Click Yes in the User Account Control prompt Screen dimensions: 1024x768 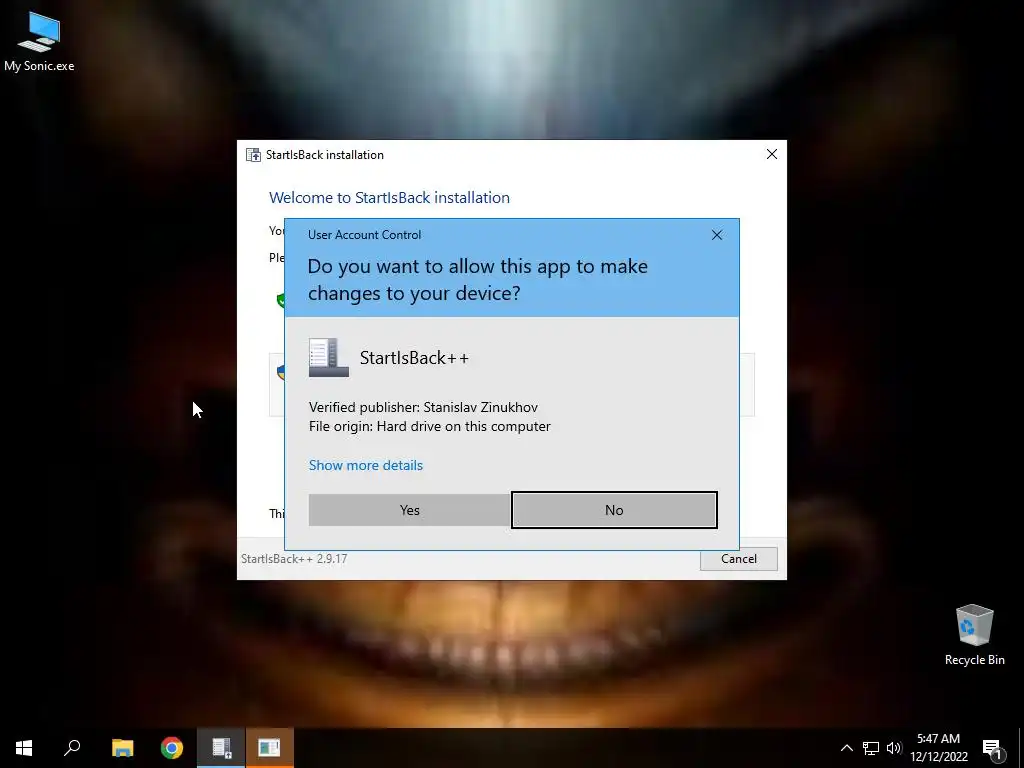[409, 510]
